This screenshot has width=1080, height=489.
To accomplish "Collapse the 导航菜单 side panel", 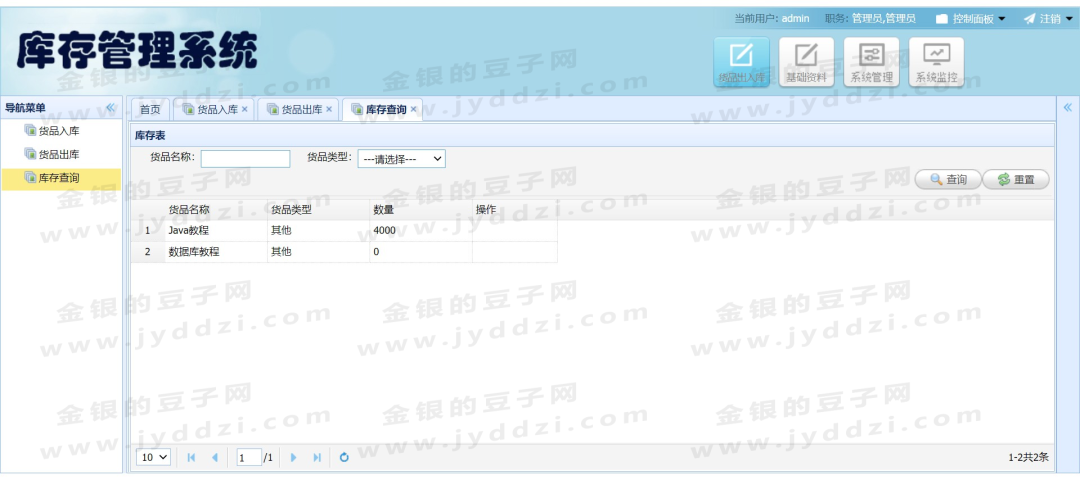I will point(110,107).
